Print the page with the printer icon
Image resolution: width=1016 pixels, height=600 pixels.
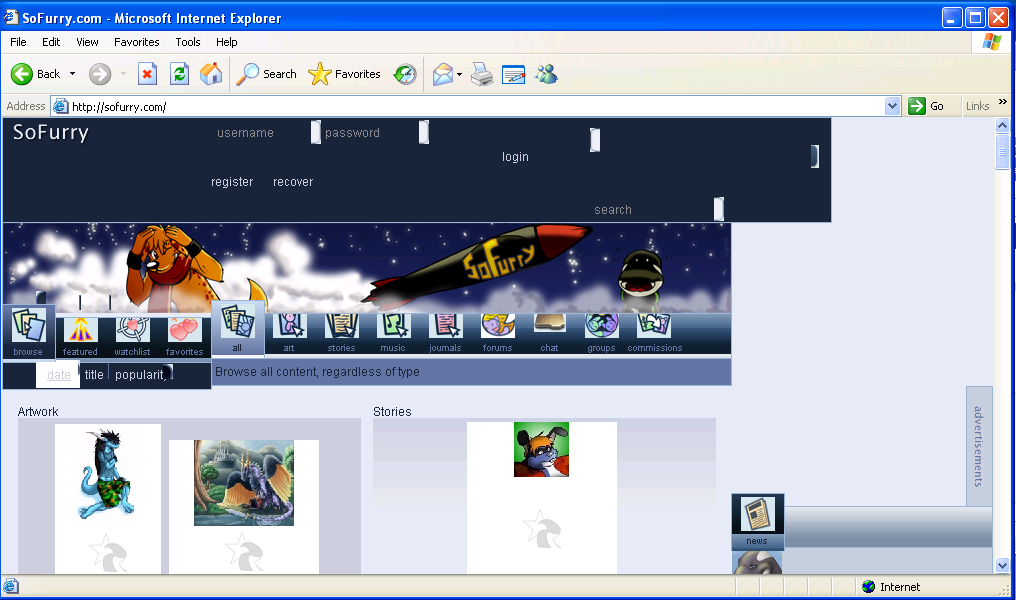(x=481, y=74)
